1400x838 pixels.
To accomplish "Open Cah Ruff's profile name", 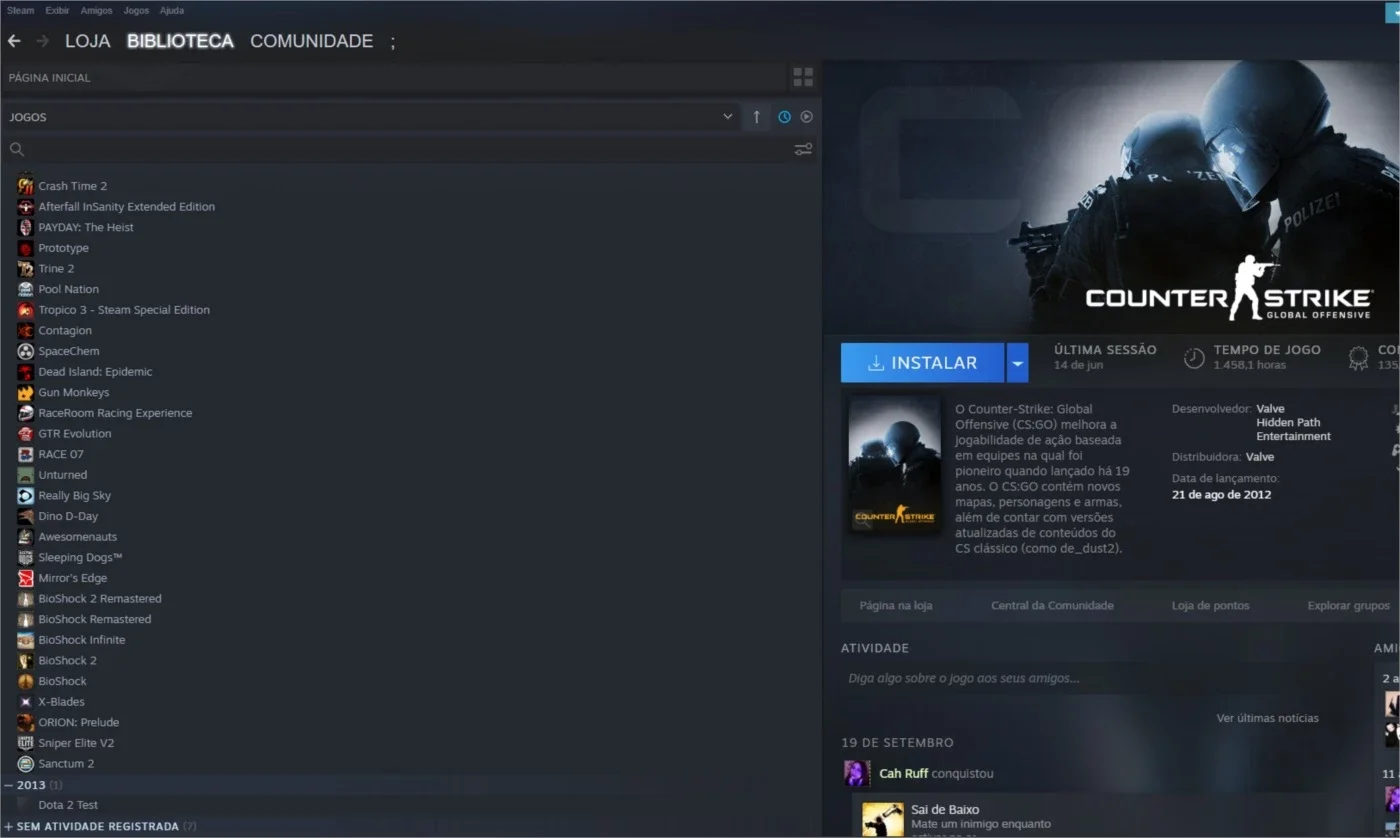I will click(x=903, y=774).
